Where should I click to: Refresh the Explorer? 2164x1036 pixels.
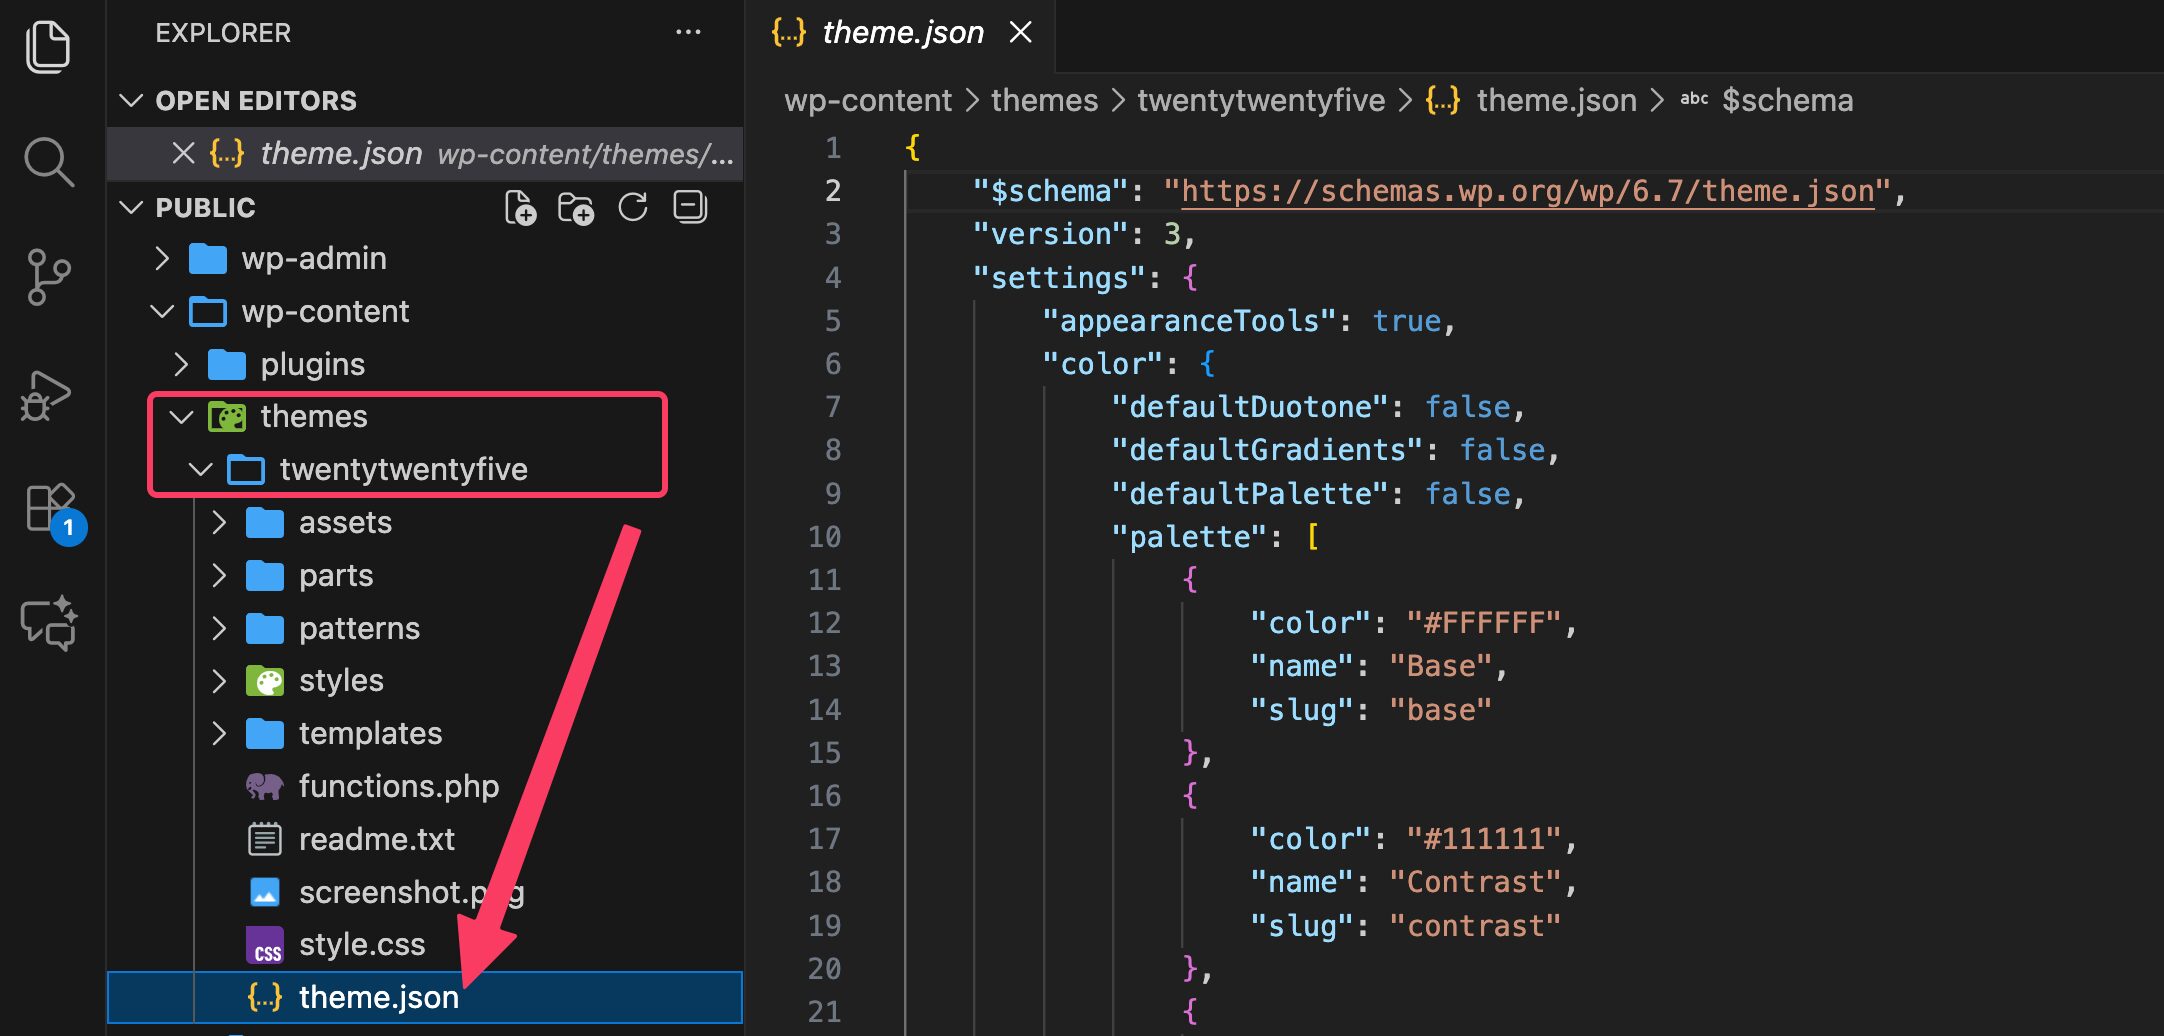pyautogui.click(x=633, y=207)
